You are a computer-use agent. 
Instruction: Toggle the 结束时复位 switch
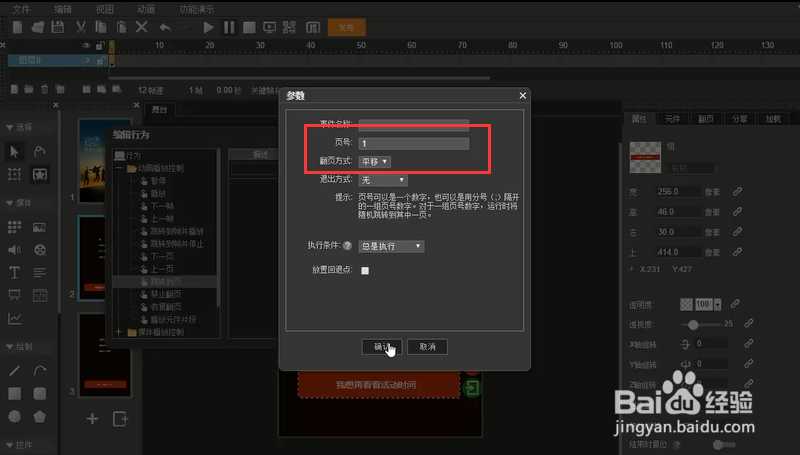pos(723,445)
